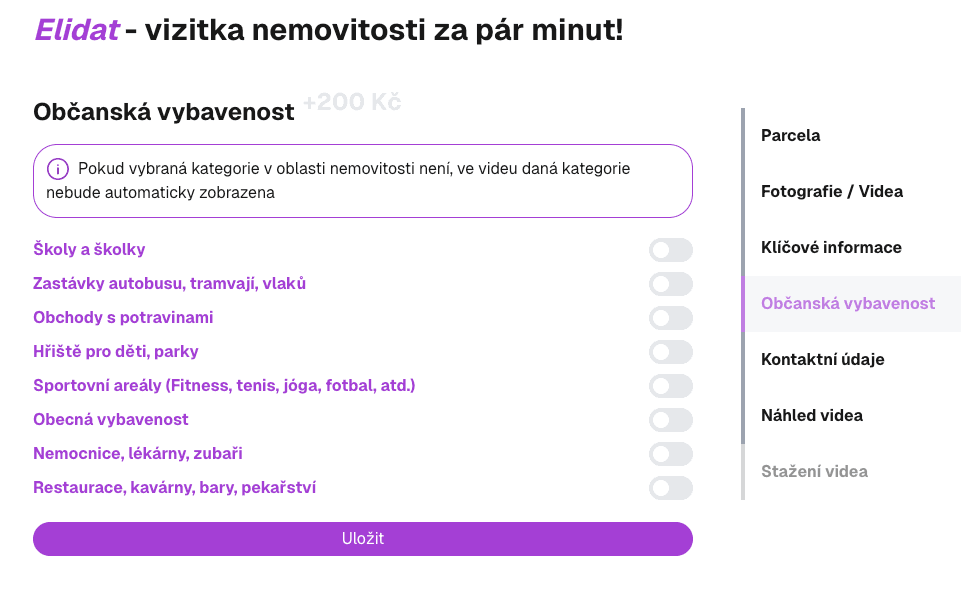Image resolution: width=961 pixels, height=589 pixels.
Task: Click the +200 Kč price label
Action: pos(352,101)
